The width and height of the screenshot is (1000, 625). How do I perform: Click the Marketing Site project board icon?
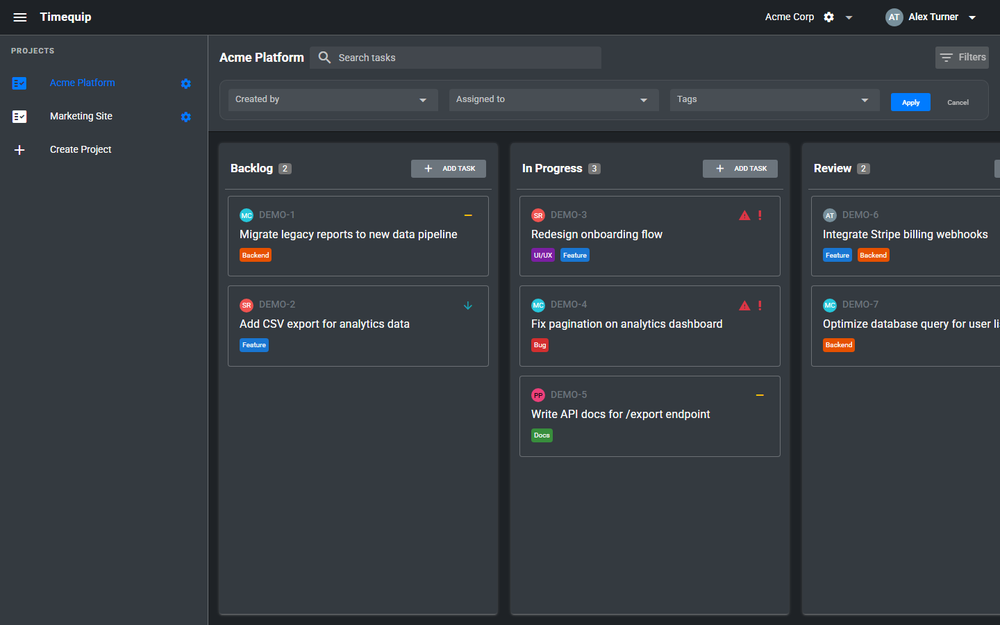[x=19, y=117]
